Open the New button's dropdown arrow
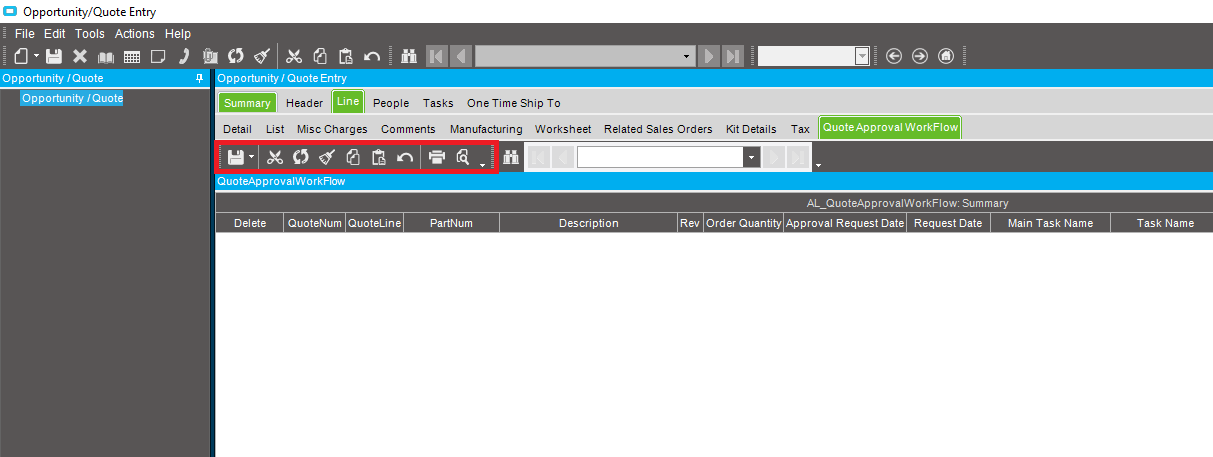The width and height of the screenshot is (1213, 457). coord(36,57)
